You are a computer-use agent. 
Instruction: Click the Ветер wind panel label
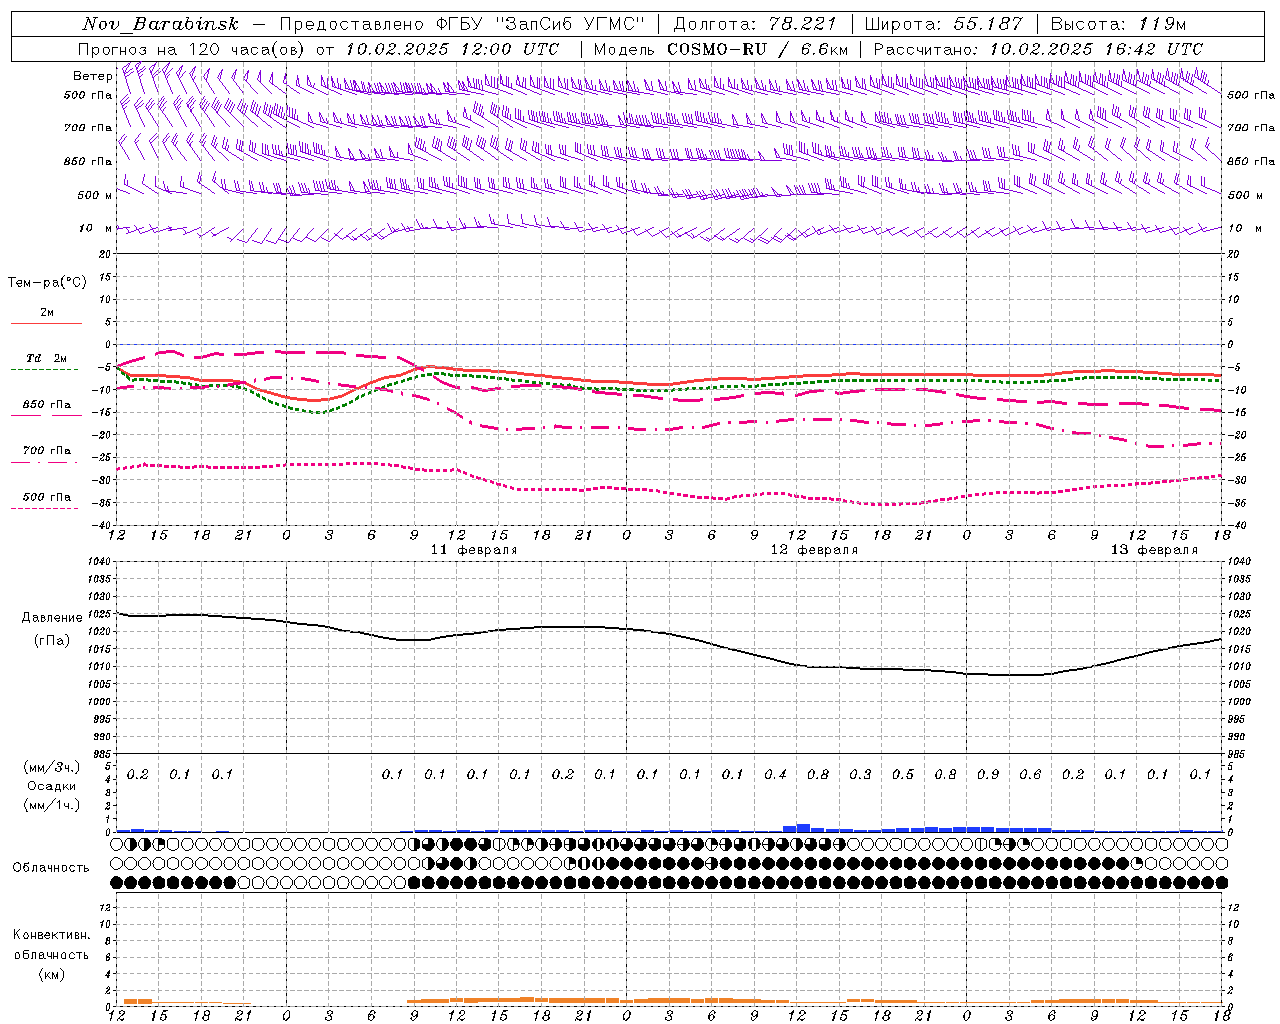click(x=92, y=76)
